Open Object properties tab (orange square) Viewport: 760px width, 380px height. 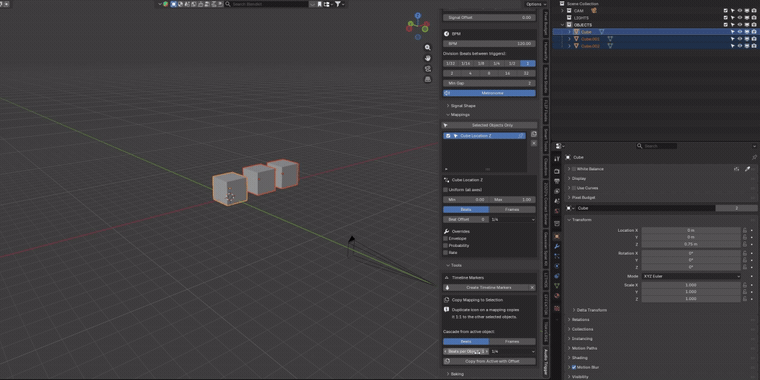[556, 237]
